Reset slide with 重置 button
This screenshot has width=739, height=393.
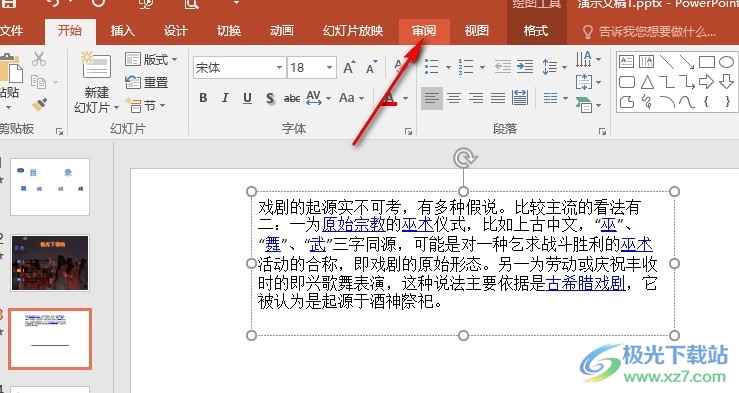tap(147, 82)
